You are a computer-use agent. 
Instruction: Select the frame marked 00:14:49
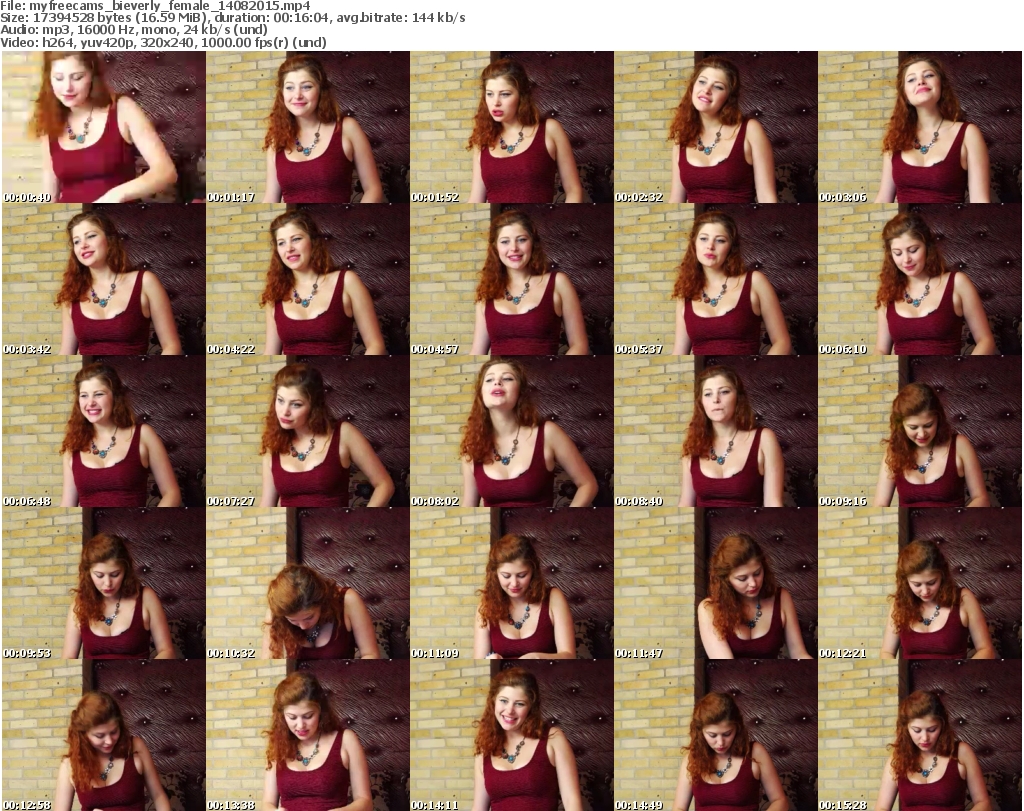click(716, 735)
